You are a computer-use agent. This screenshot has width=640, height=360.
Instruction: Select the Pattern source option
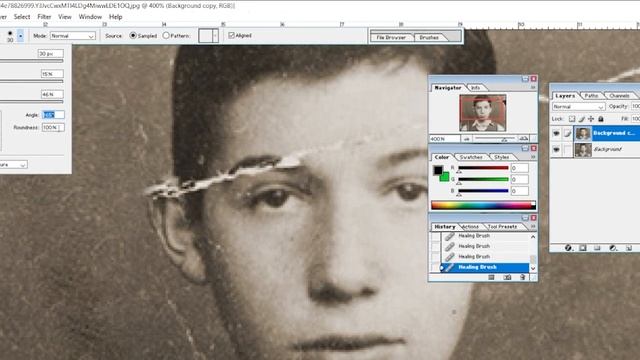pos(166,36)
